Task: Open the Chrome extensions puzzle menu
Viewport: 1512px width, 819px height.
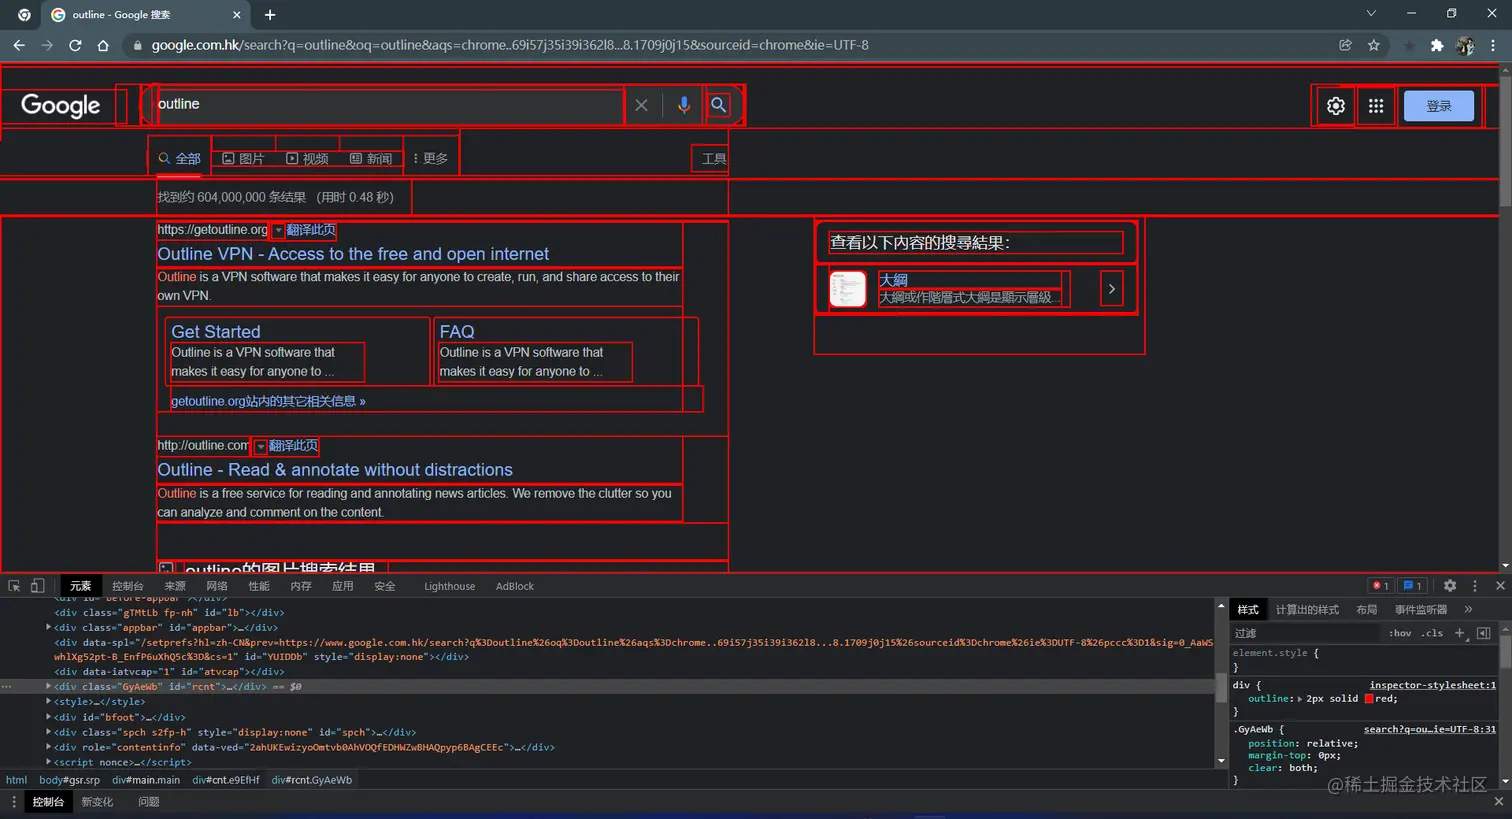Action: (x=1437, y=45)
